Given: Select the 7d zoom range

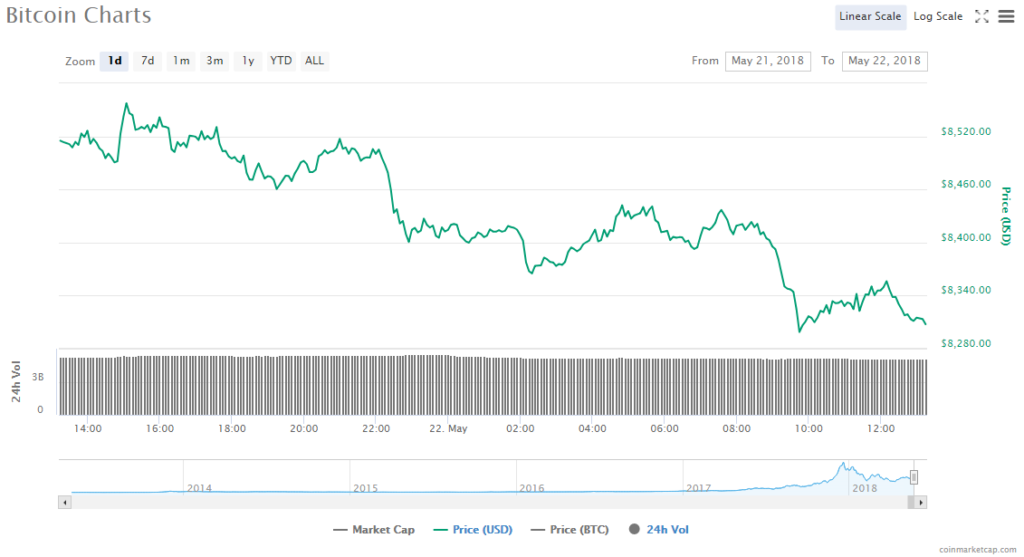Looking at the screenshot, I should point(147,61).
